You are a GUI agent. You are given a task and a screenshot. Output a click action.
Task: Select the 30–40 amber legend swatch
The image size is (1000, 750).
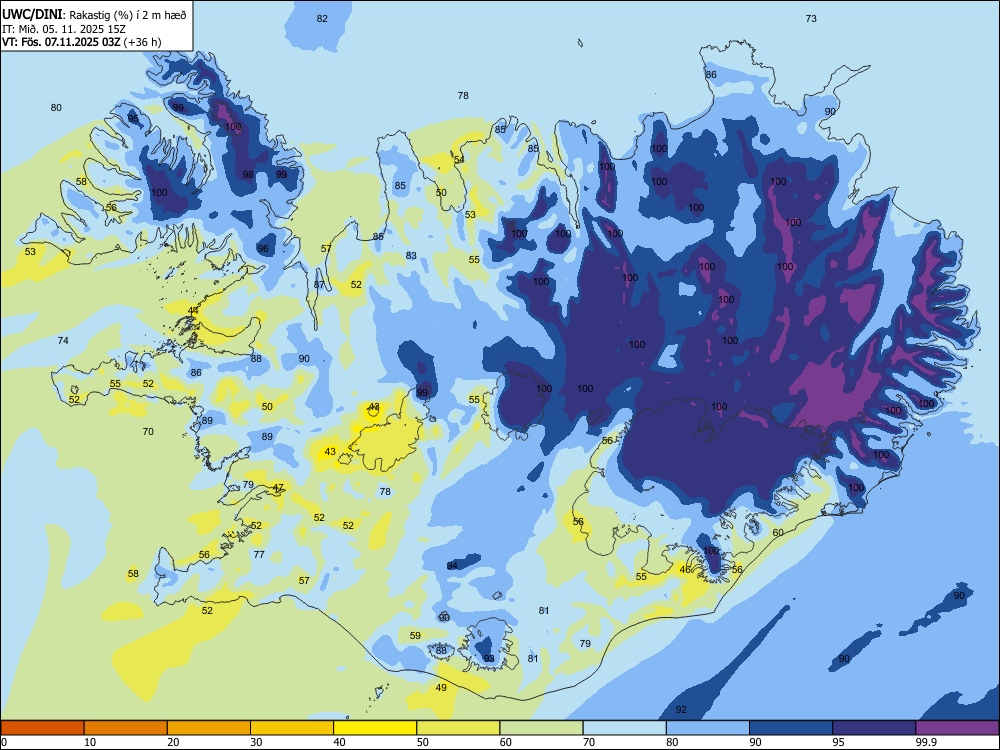(x=292, y=728)
